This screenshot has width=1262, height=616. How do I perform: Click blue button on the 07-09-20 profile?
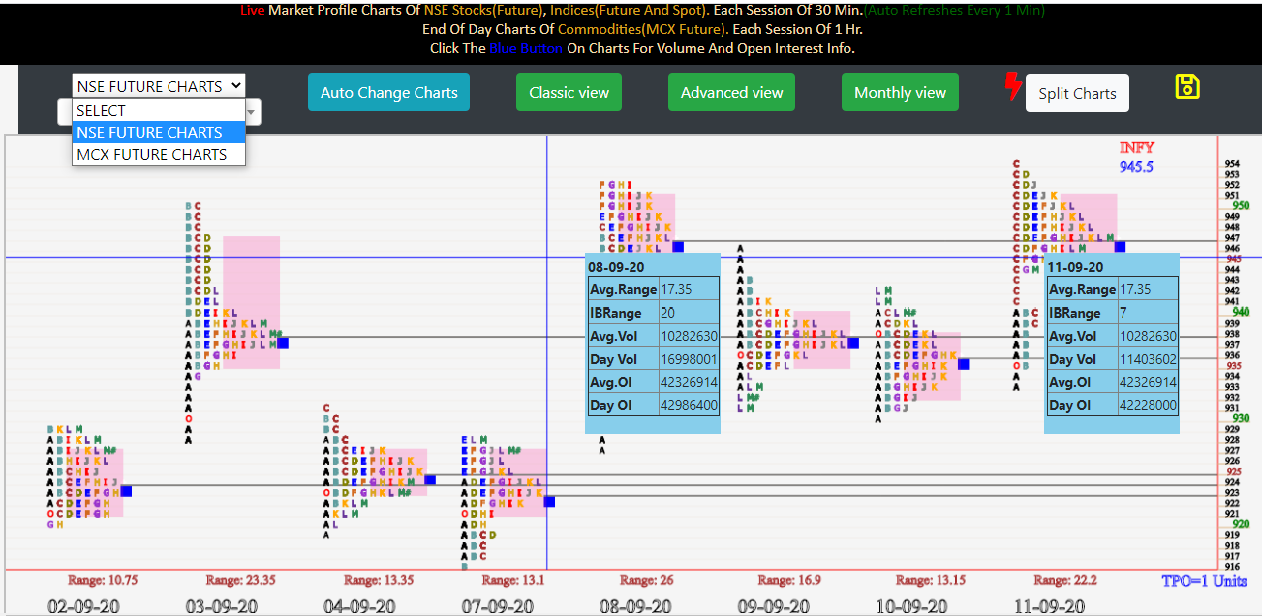548,502
